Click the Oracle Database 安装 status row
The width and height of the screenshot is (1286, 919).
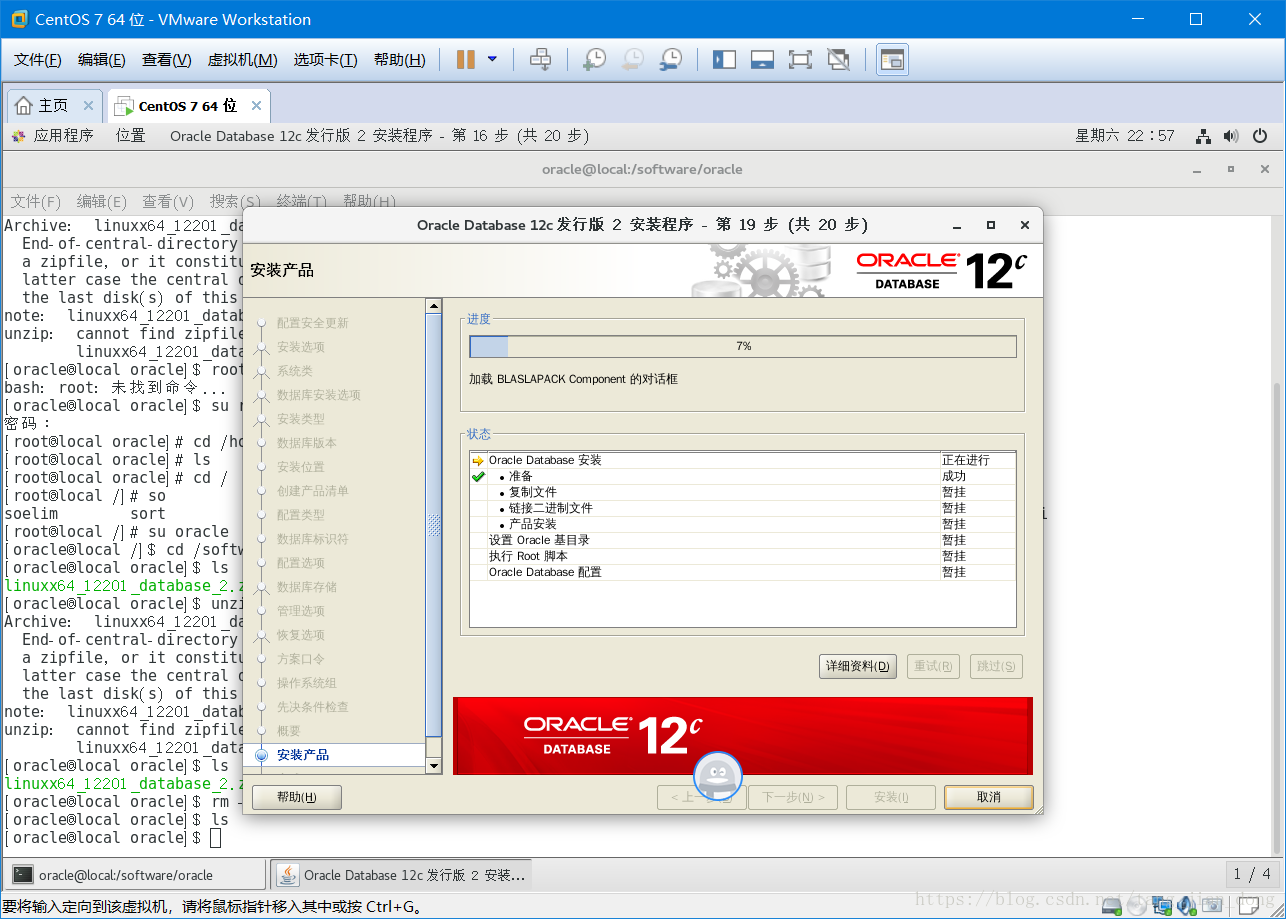pos(742,460)
